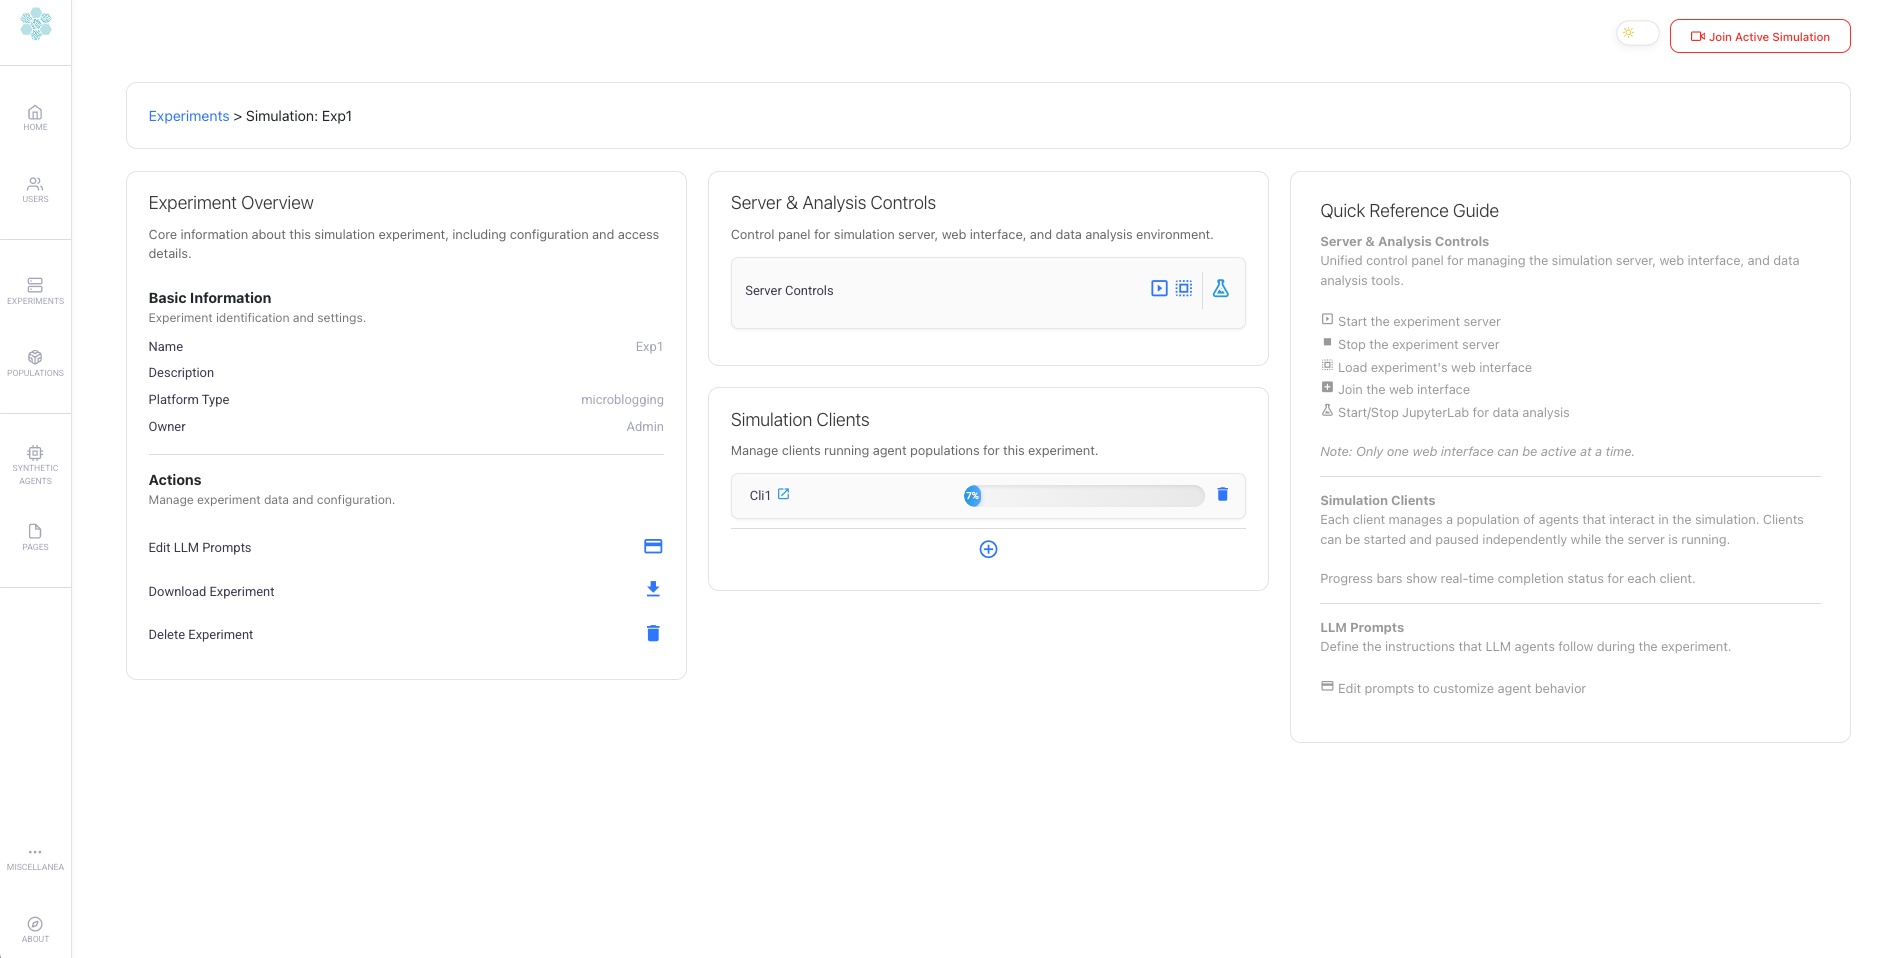Load the experiment's web interface icon
This screenshot has height=958, width=1885.
click(1183, 289)
